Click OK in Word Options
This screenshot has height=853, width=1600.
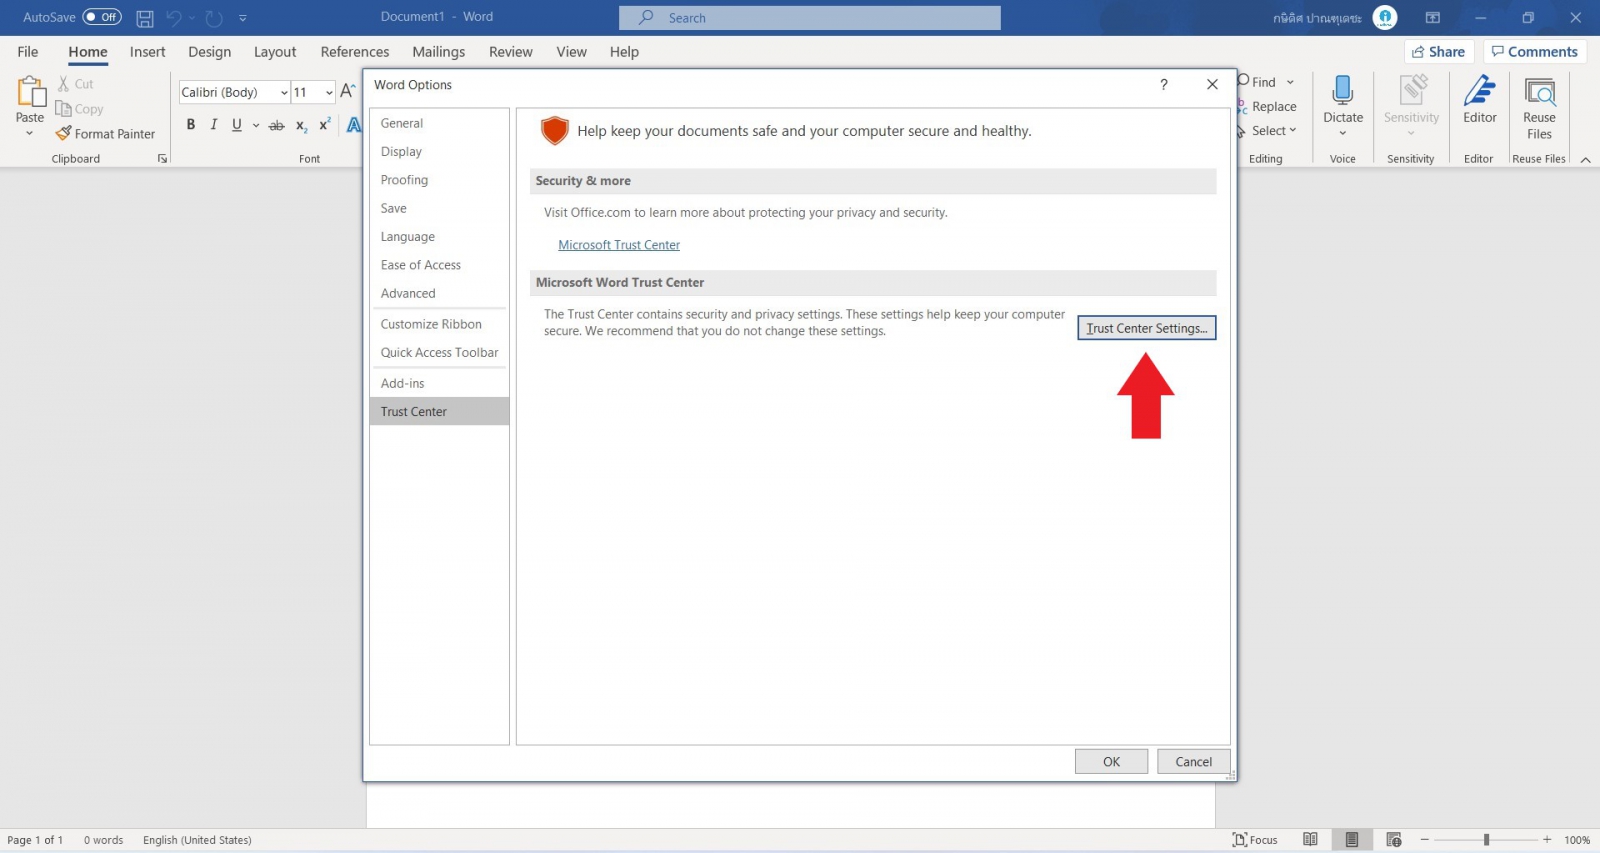click(x=1111, y=762)
